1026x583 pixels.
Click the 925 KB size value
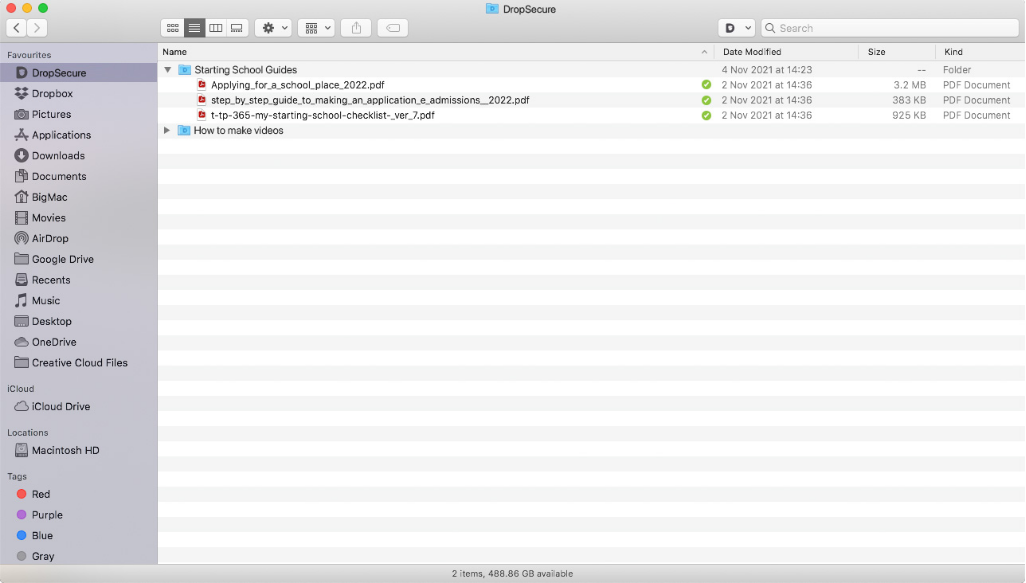point(909,115)
